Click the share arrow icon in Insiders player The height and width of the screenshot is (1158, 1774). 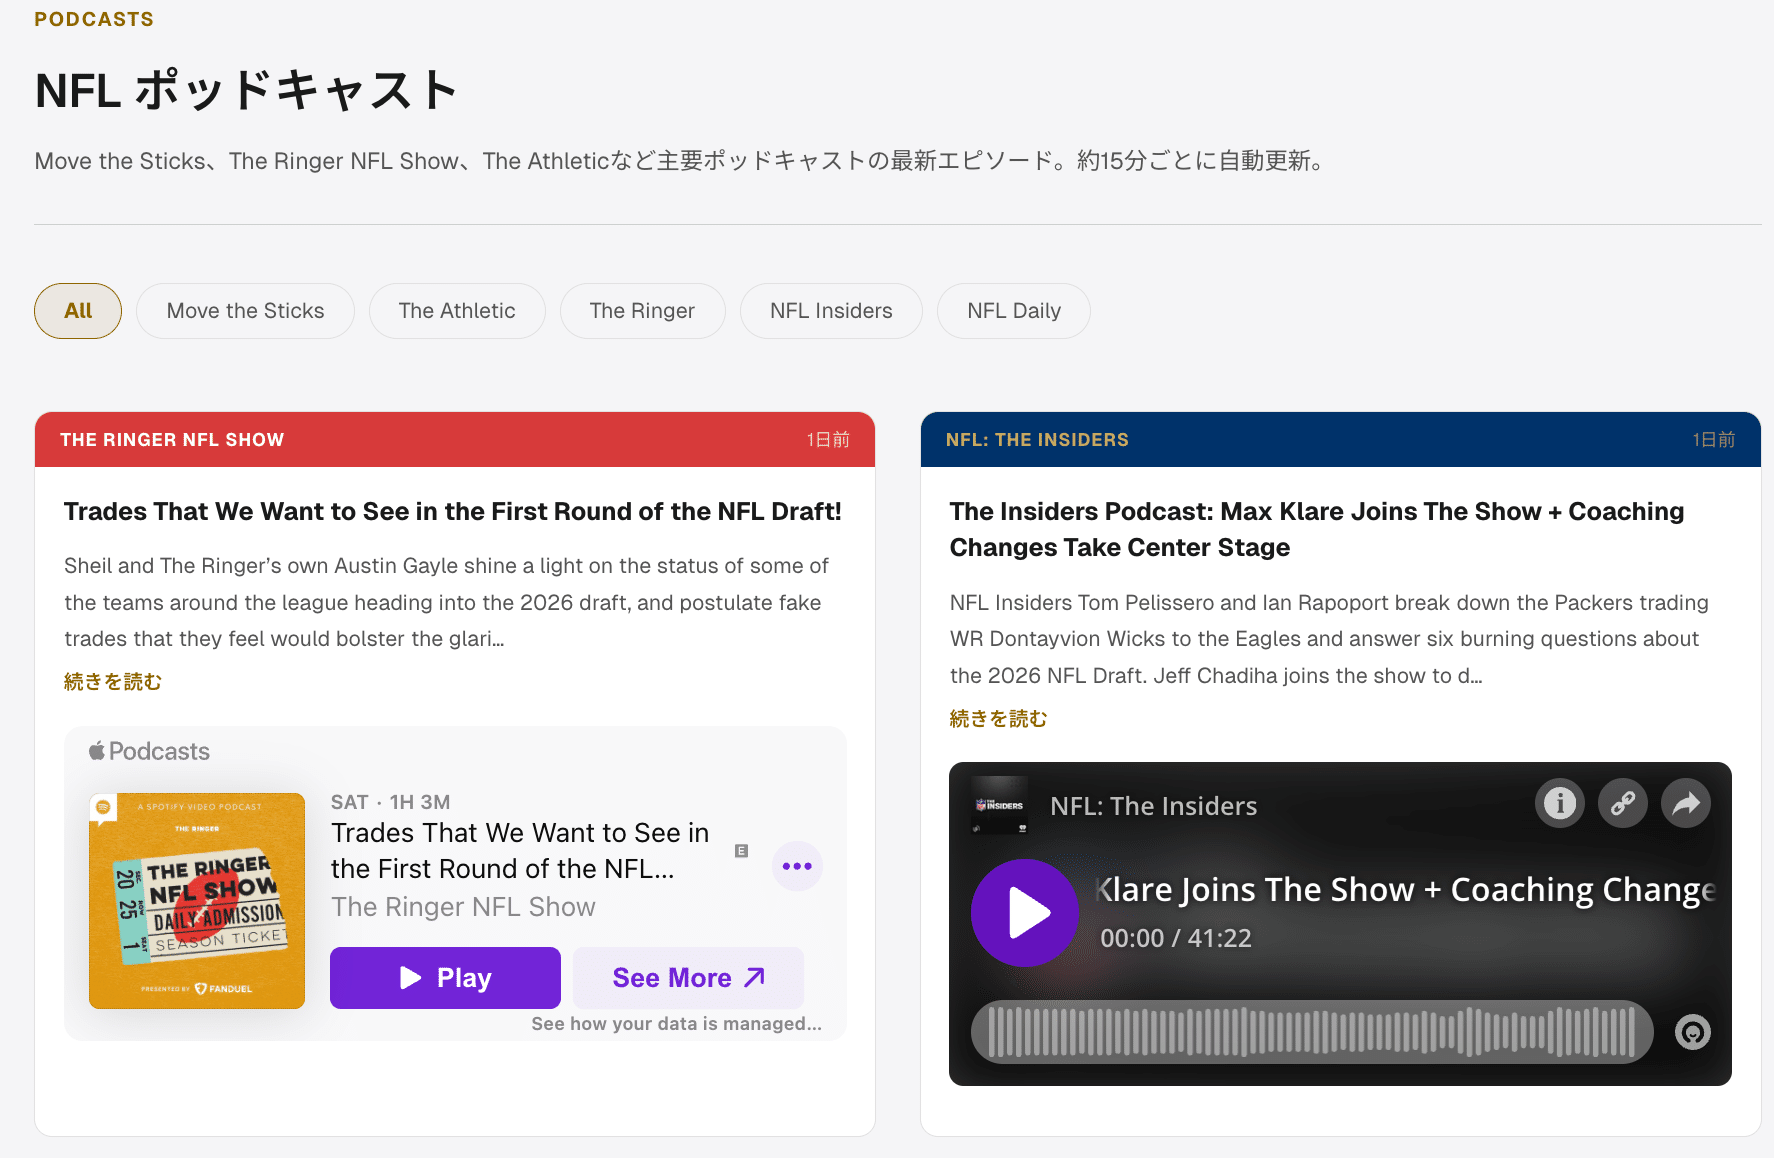click(1686, 803)
